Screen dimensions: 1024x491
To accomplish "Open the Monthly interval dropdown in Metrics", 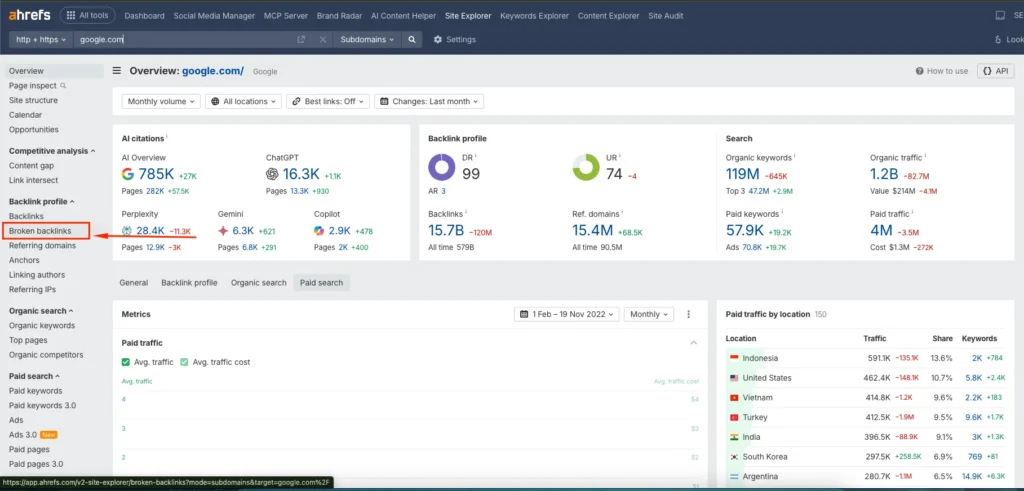I will (648, 314).
